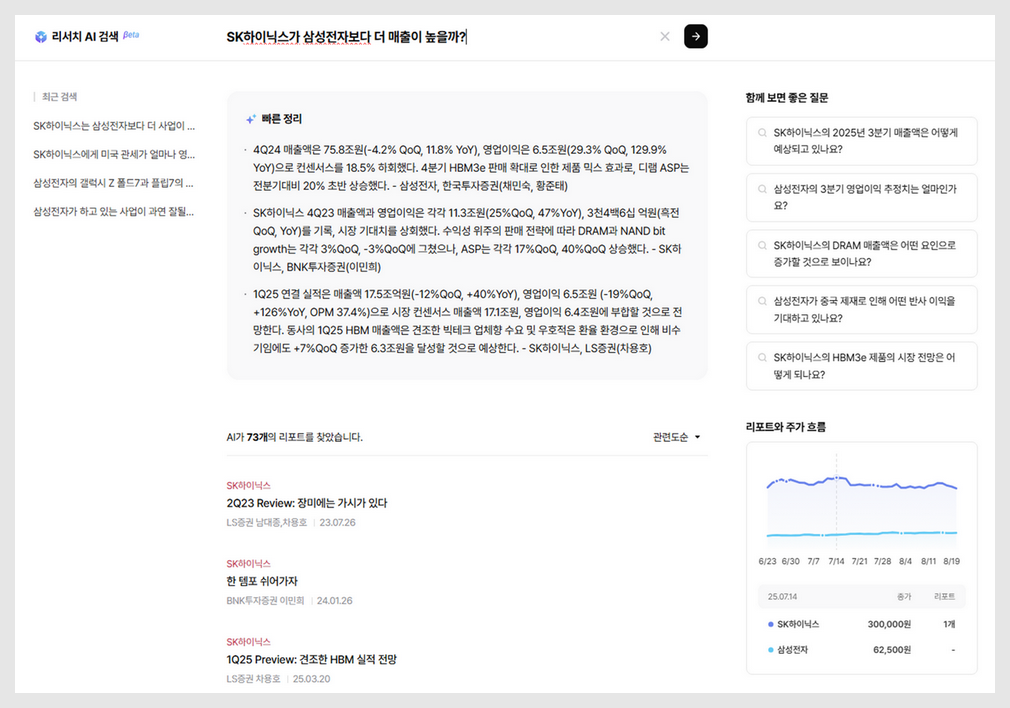1010x708 pixels.
Task: Click magnifier icon in HBM3e question
Action: pyautogui.click(x=762, y=358)
